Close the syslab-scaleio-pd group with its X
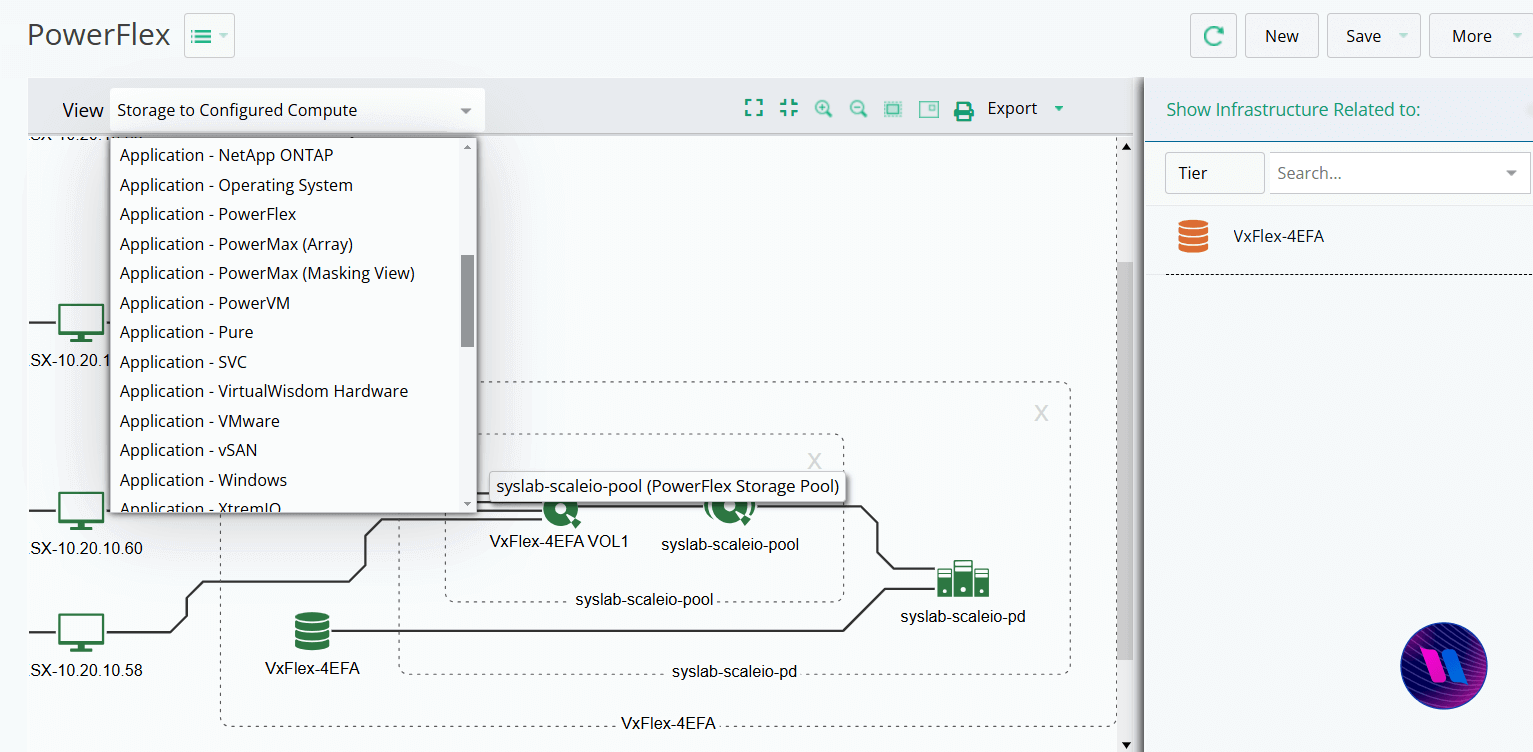1533x752 pixels. [x=1041, y=413]
